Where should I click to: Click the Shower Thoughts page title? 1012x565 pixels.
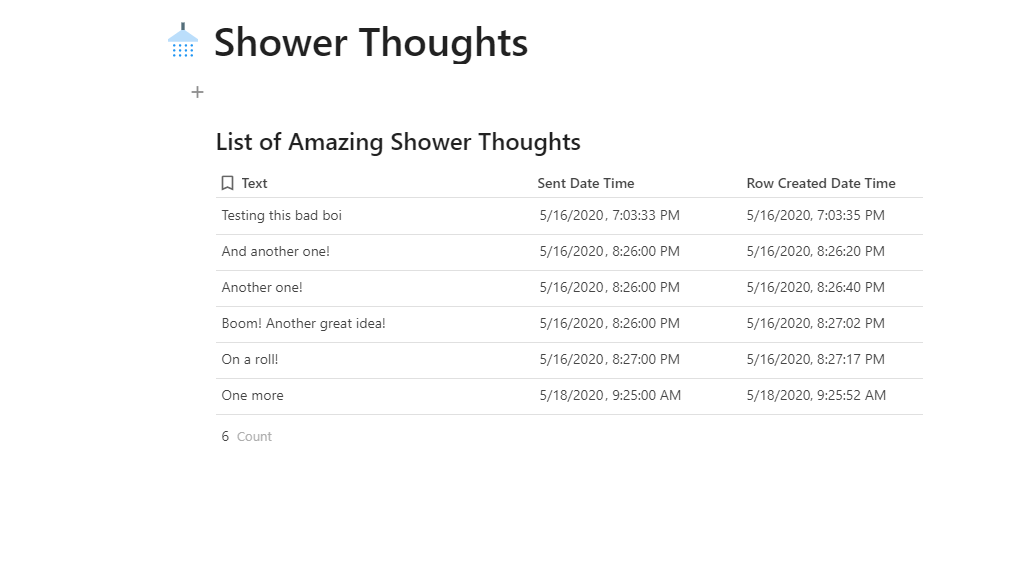click(370, 42)
